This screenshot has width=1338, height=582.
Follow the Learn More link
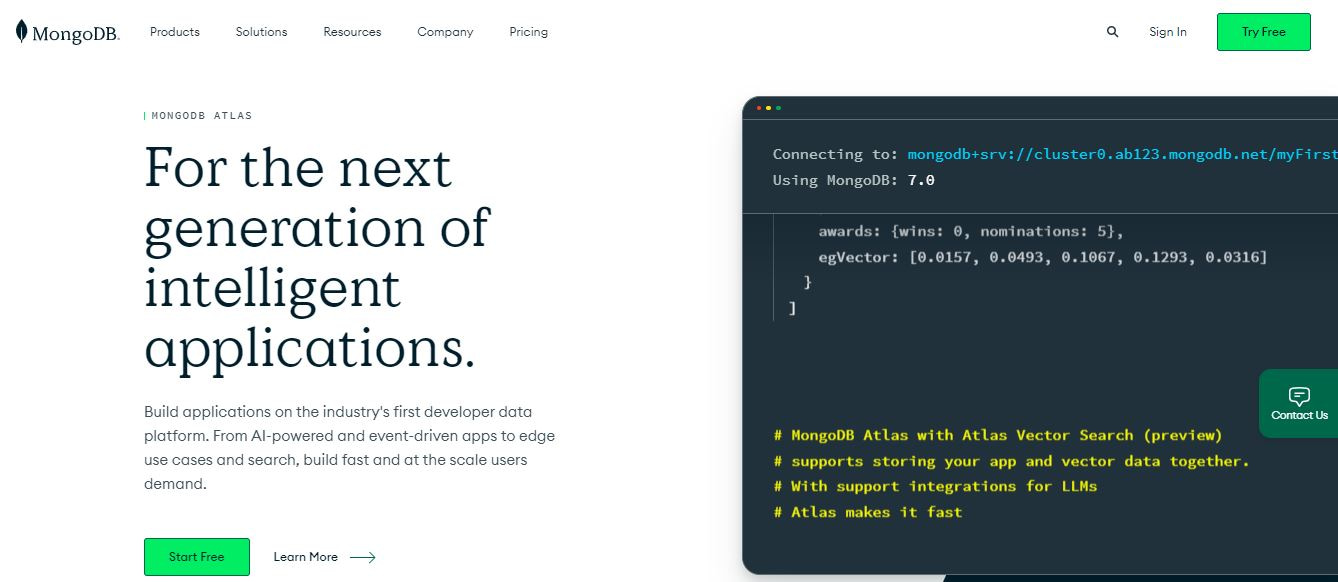tap(306, 557)
